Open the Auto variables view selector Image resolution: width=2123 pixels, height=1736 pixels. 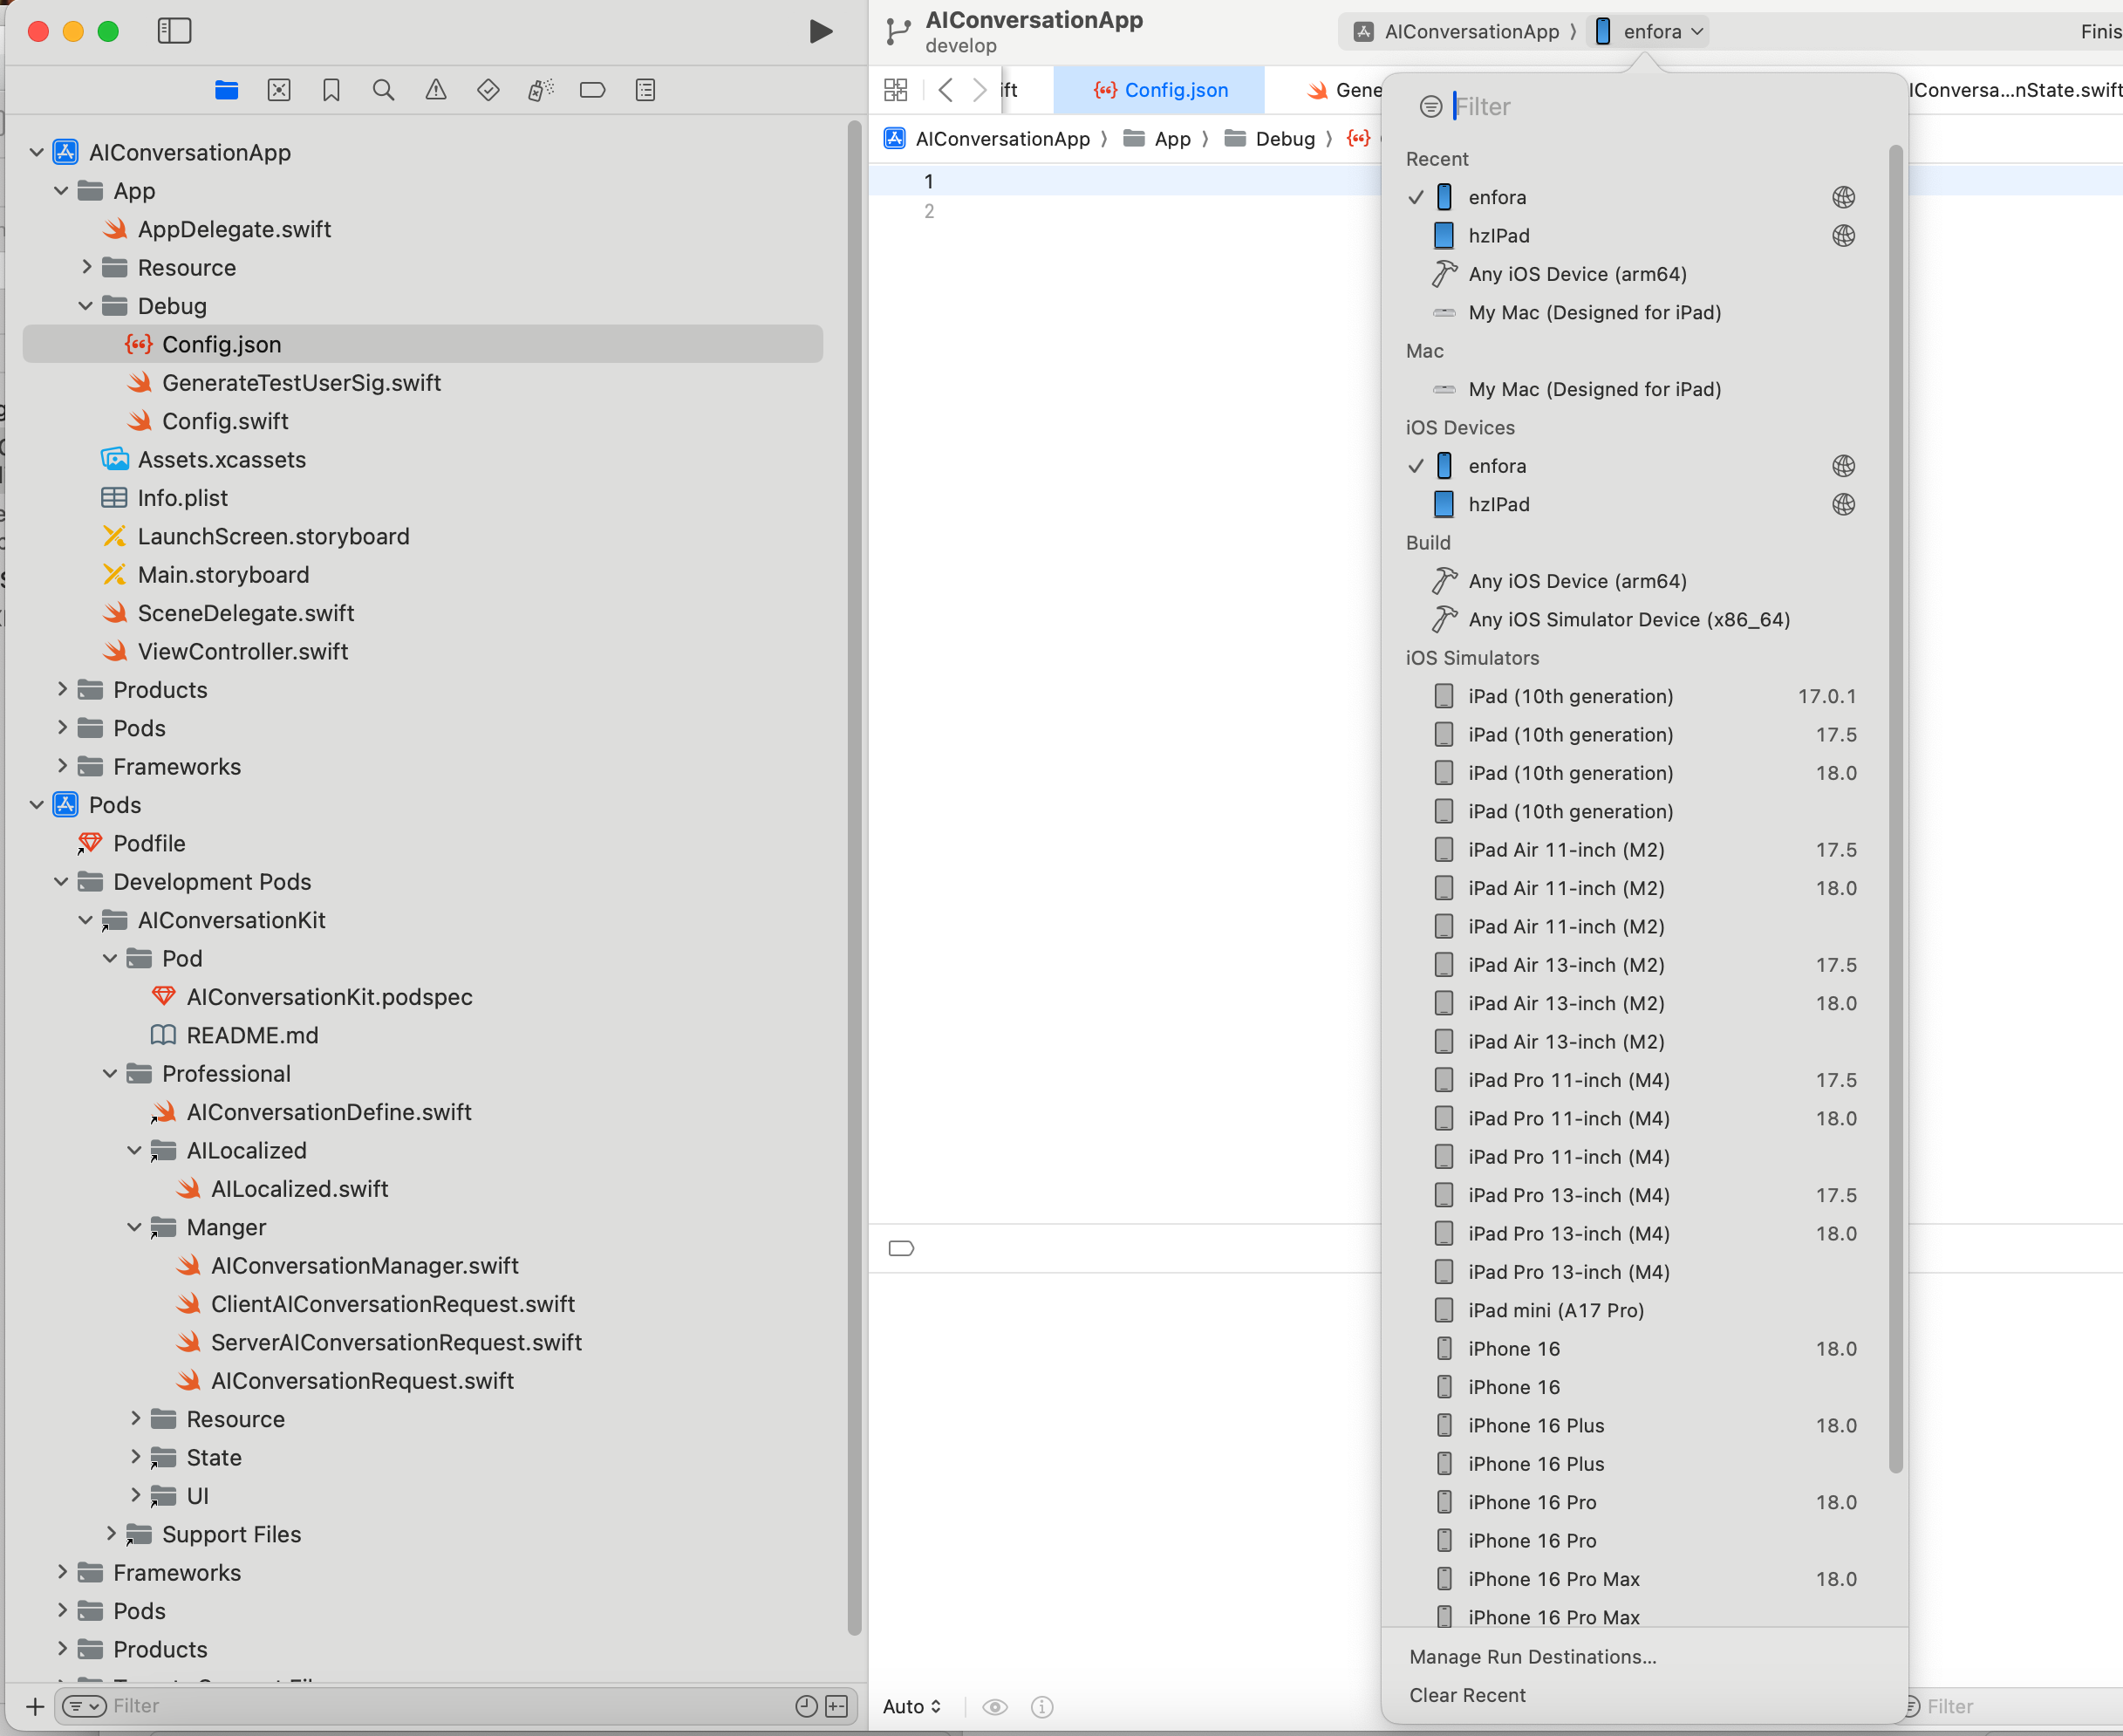point(912,1707)
